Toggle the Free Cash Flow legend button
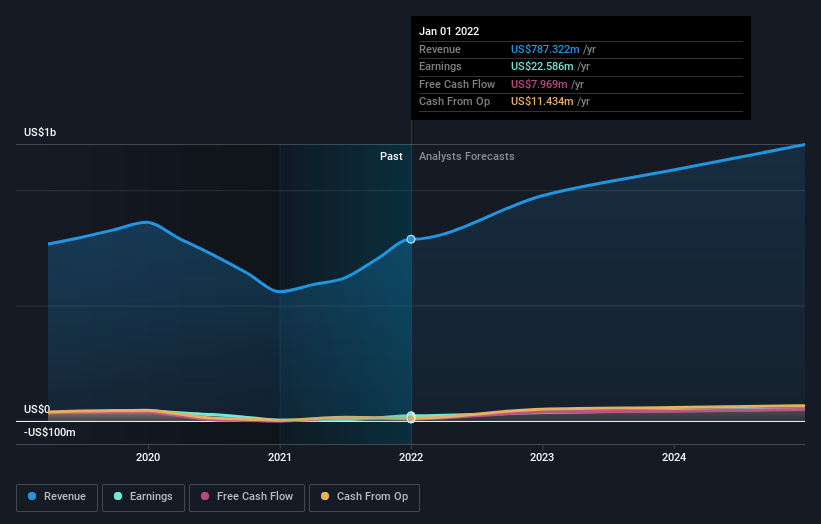The height and width of the screenshot is (524, 821). coord(247,497)
